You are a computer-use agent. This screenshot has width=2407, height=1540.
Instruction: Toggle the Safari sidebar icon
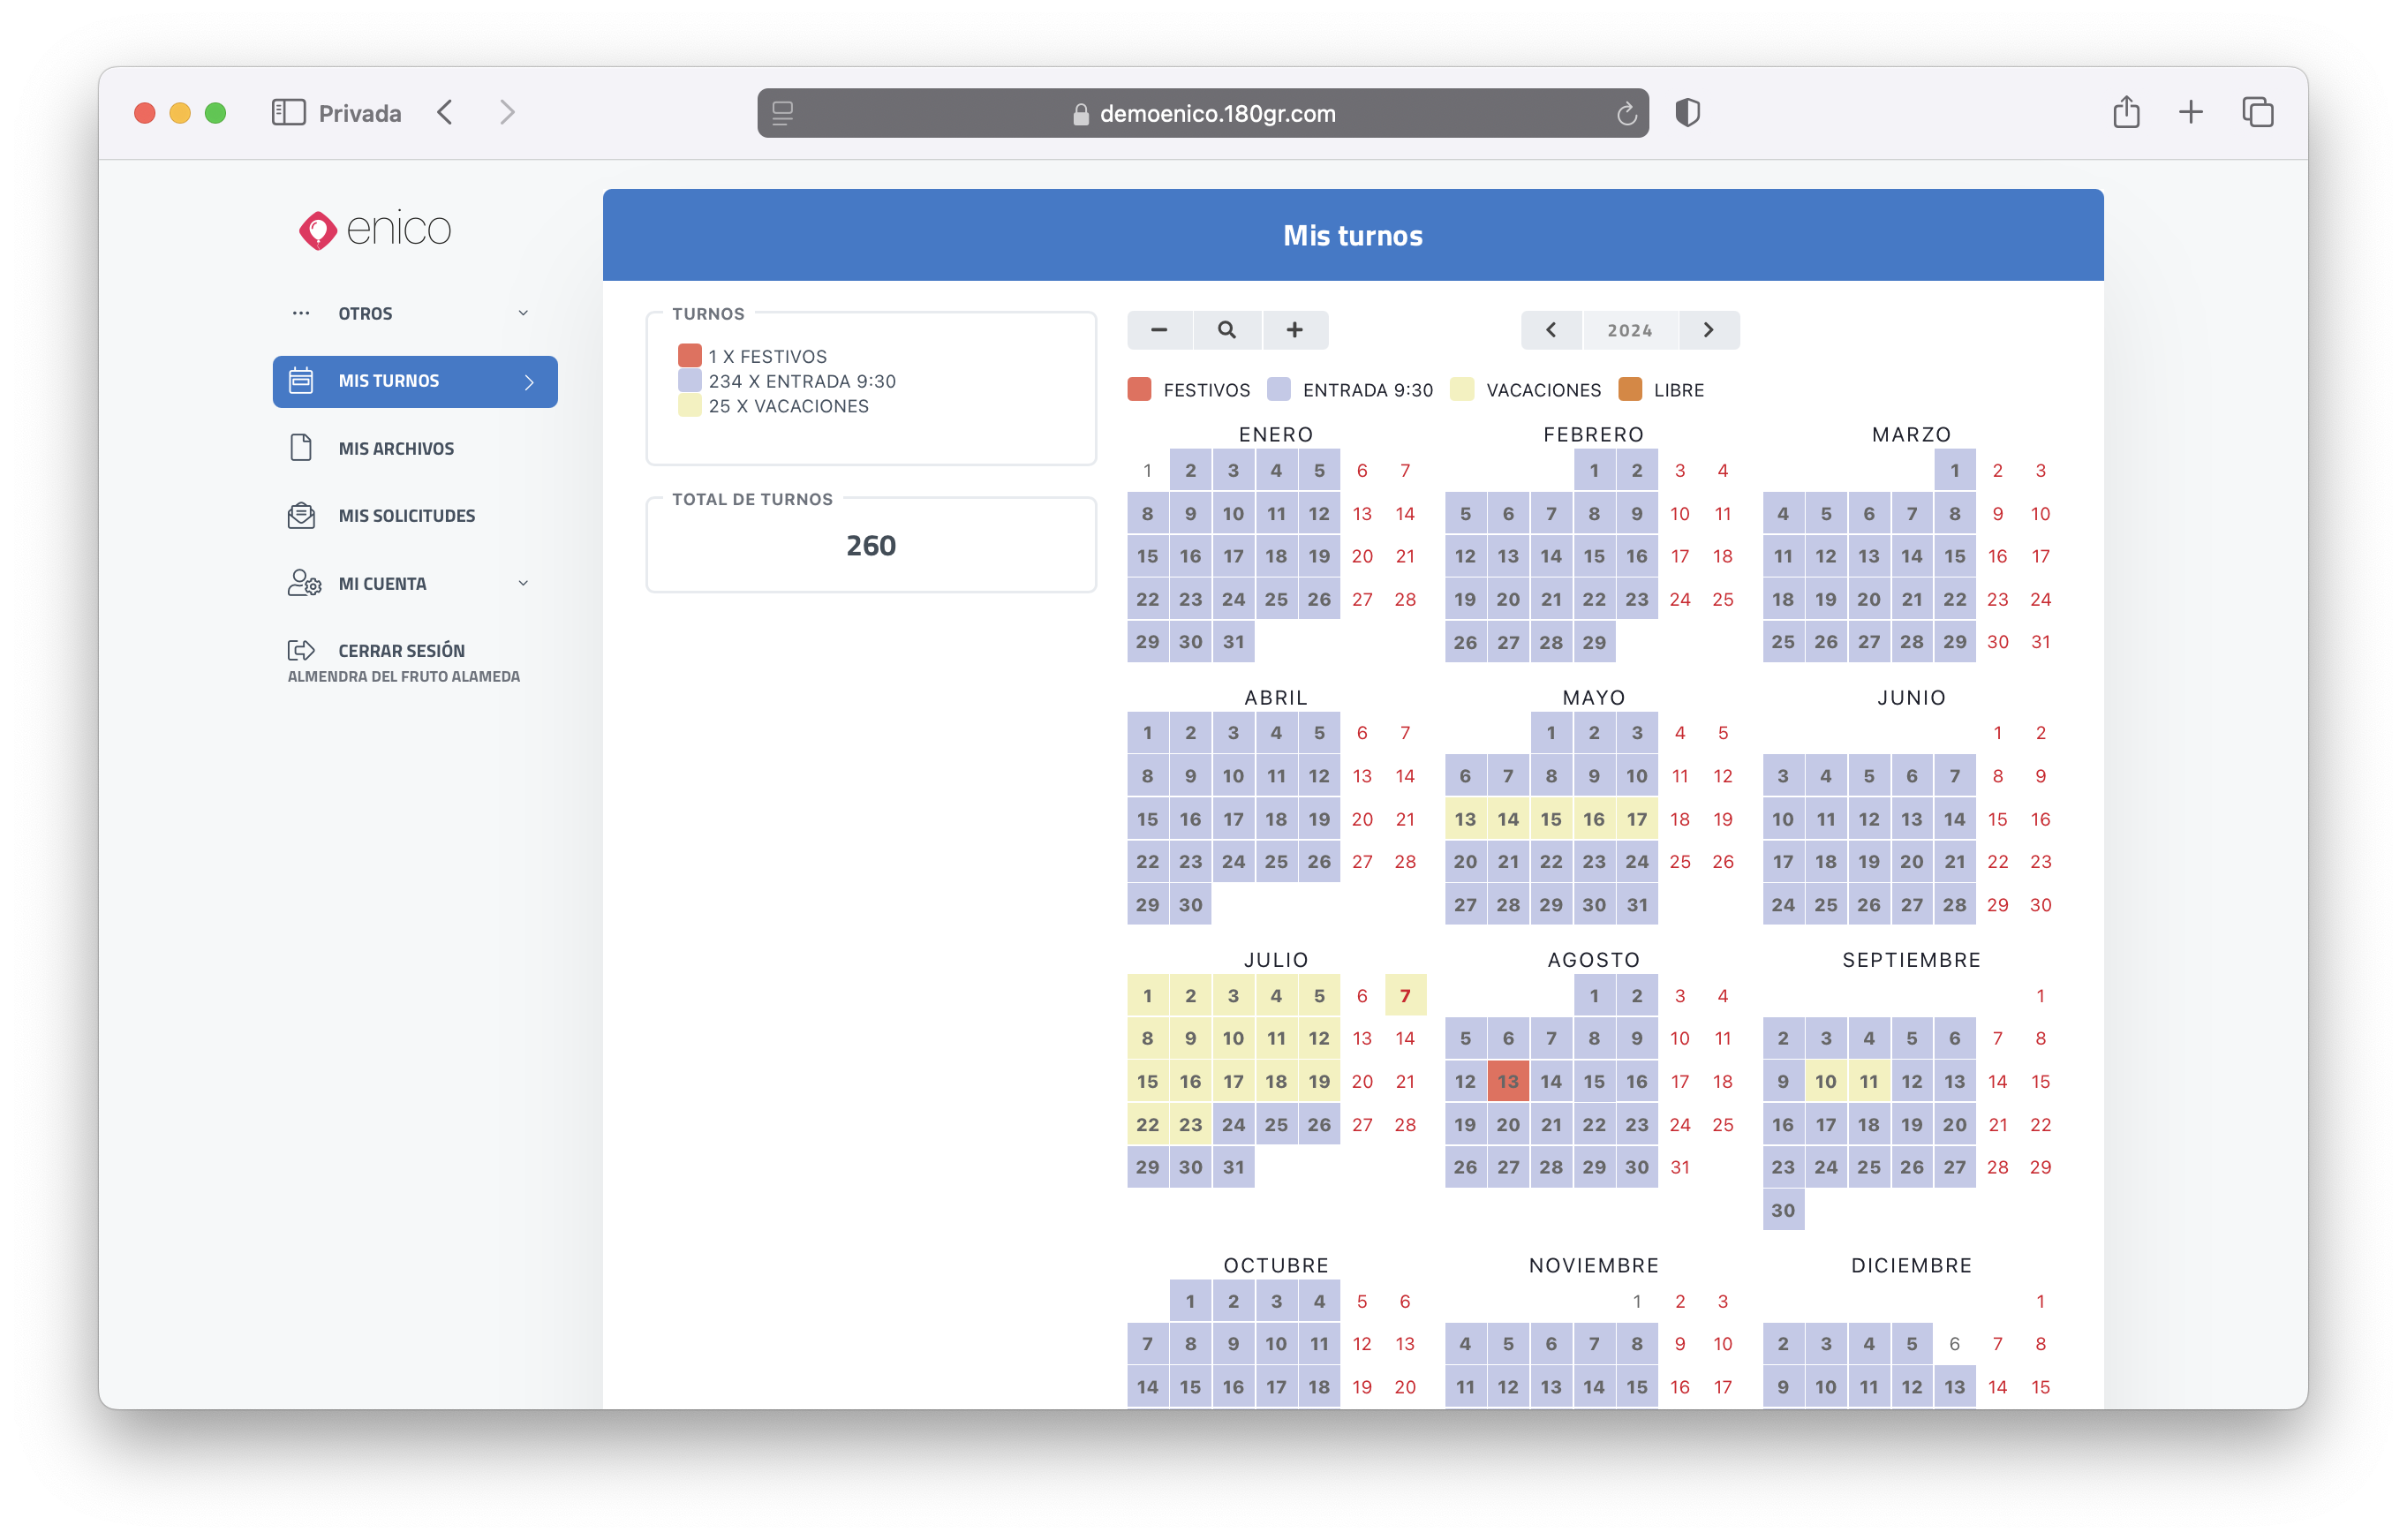(288, 112)
